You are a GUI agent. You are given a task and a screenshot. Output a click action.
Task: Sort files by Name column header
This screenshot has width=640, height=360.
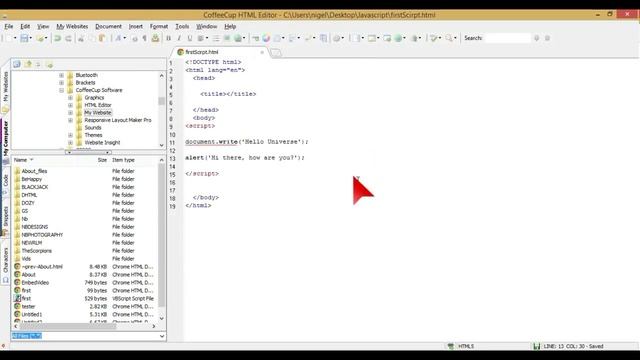tap(20, 160)
